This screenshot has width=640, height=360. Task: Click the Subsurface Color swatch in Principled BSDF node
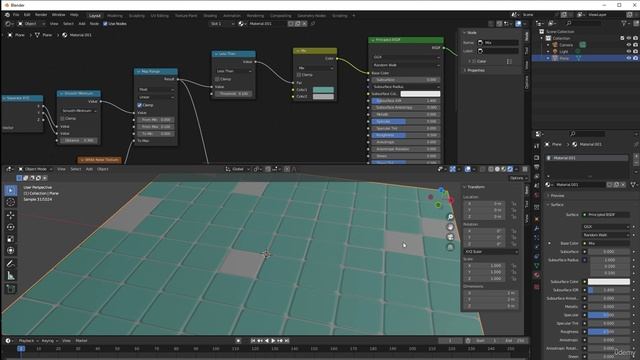coord(420,94)
